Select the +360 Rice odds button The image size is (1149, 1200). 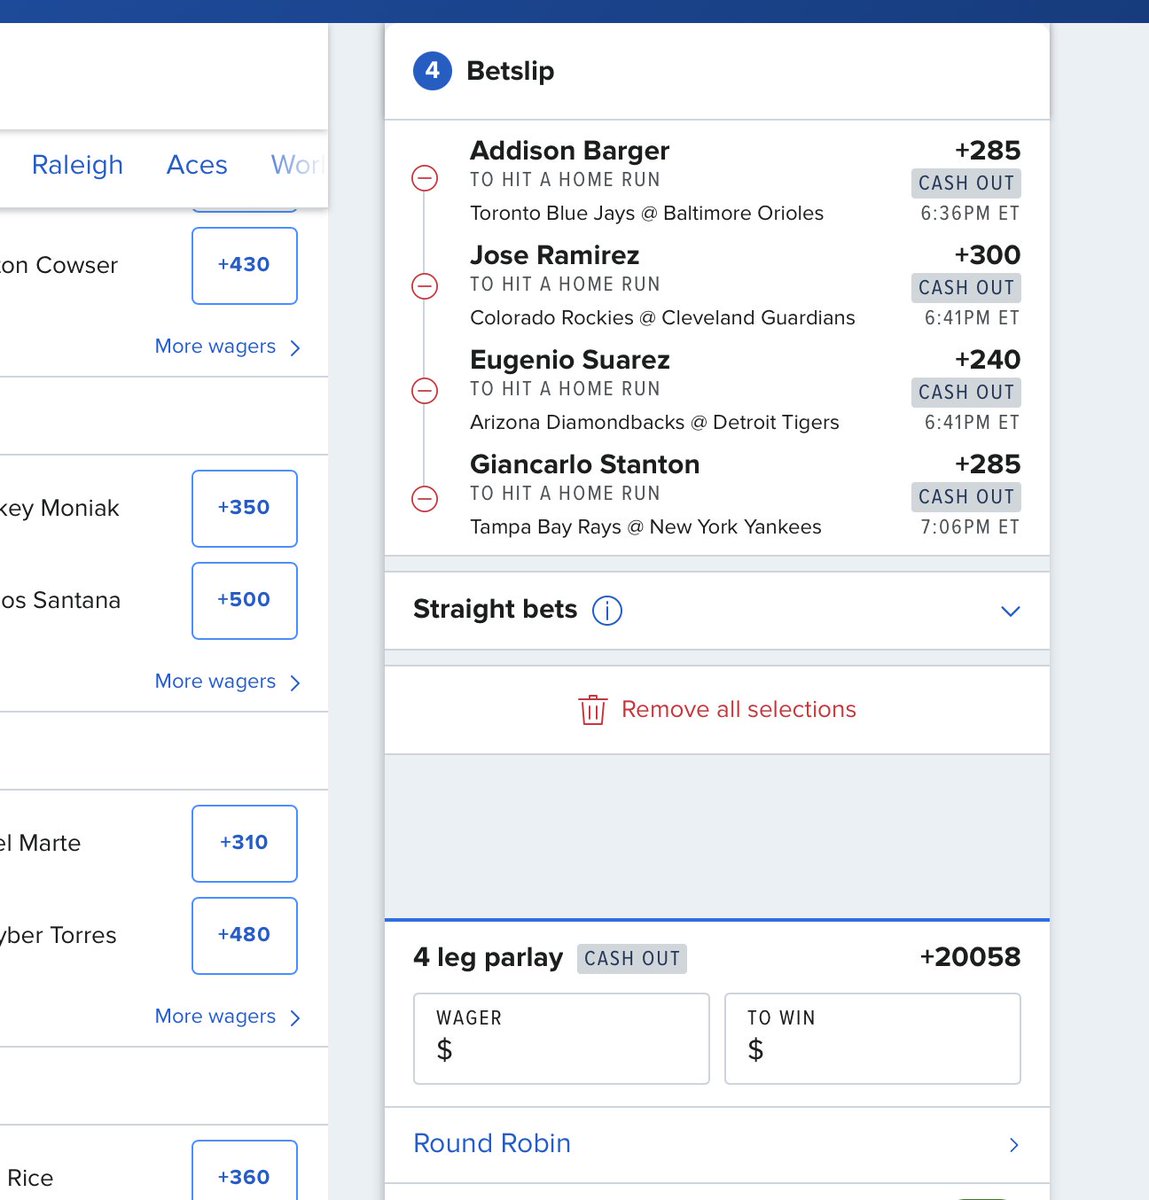pyautogui.click(x=244, y=1170)
